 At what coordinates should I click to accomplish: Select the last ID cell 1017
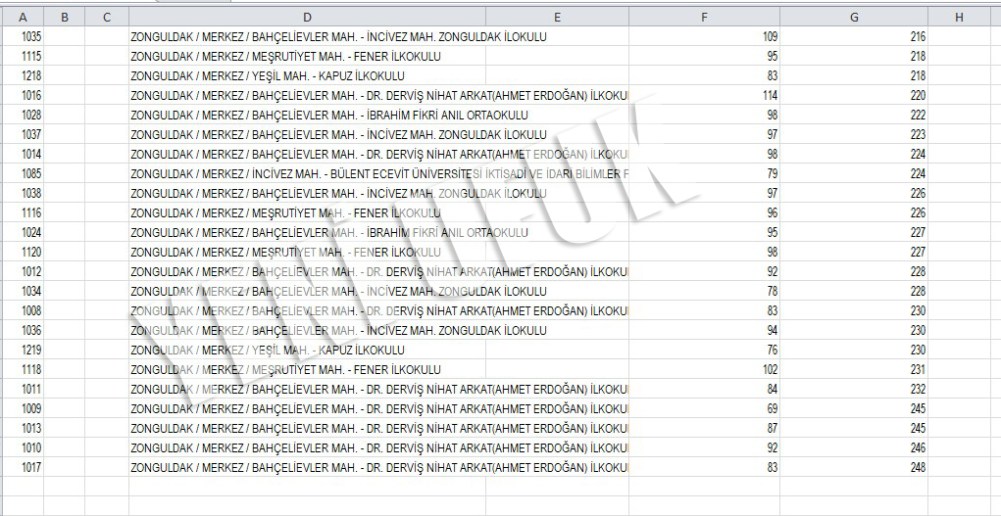click(x=31, y=467)
